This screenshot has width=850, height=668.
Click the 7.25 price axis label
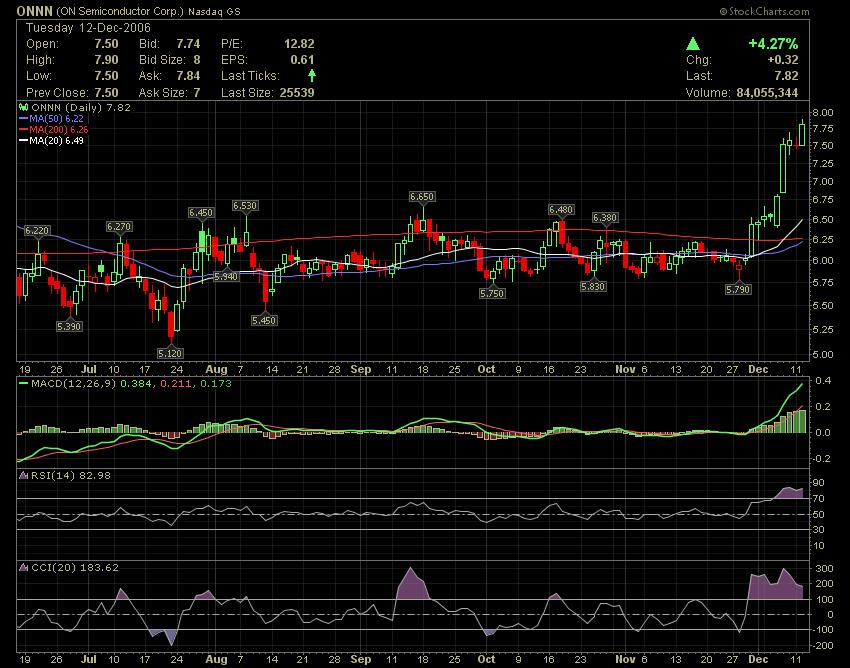(x=823, y=163)
